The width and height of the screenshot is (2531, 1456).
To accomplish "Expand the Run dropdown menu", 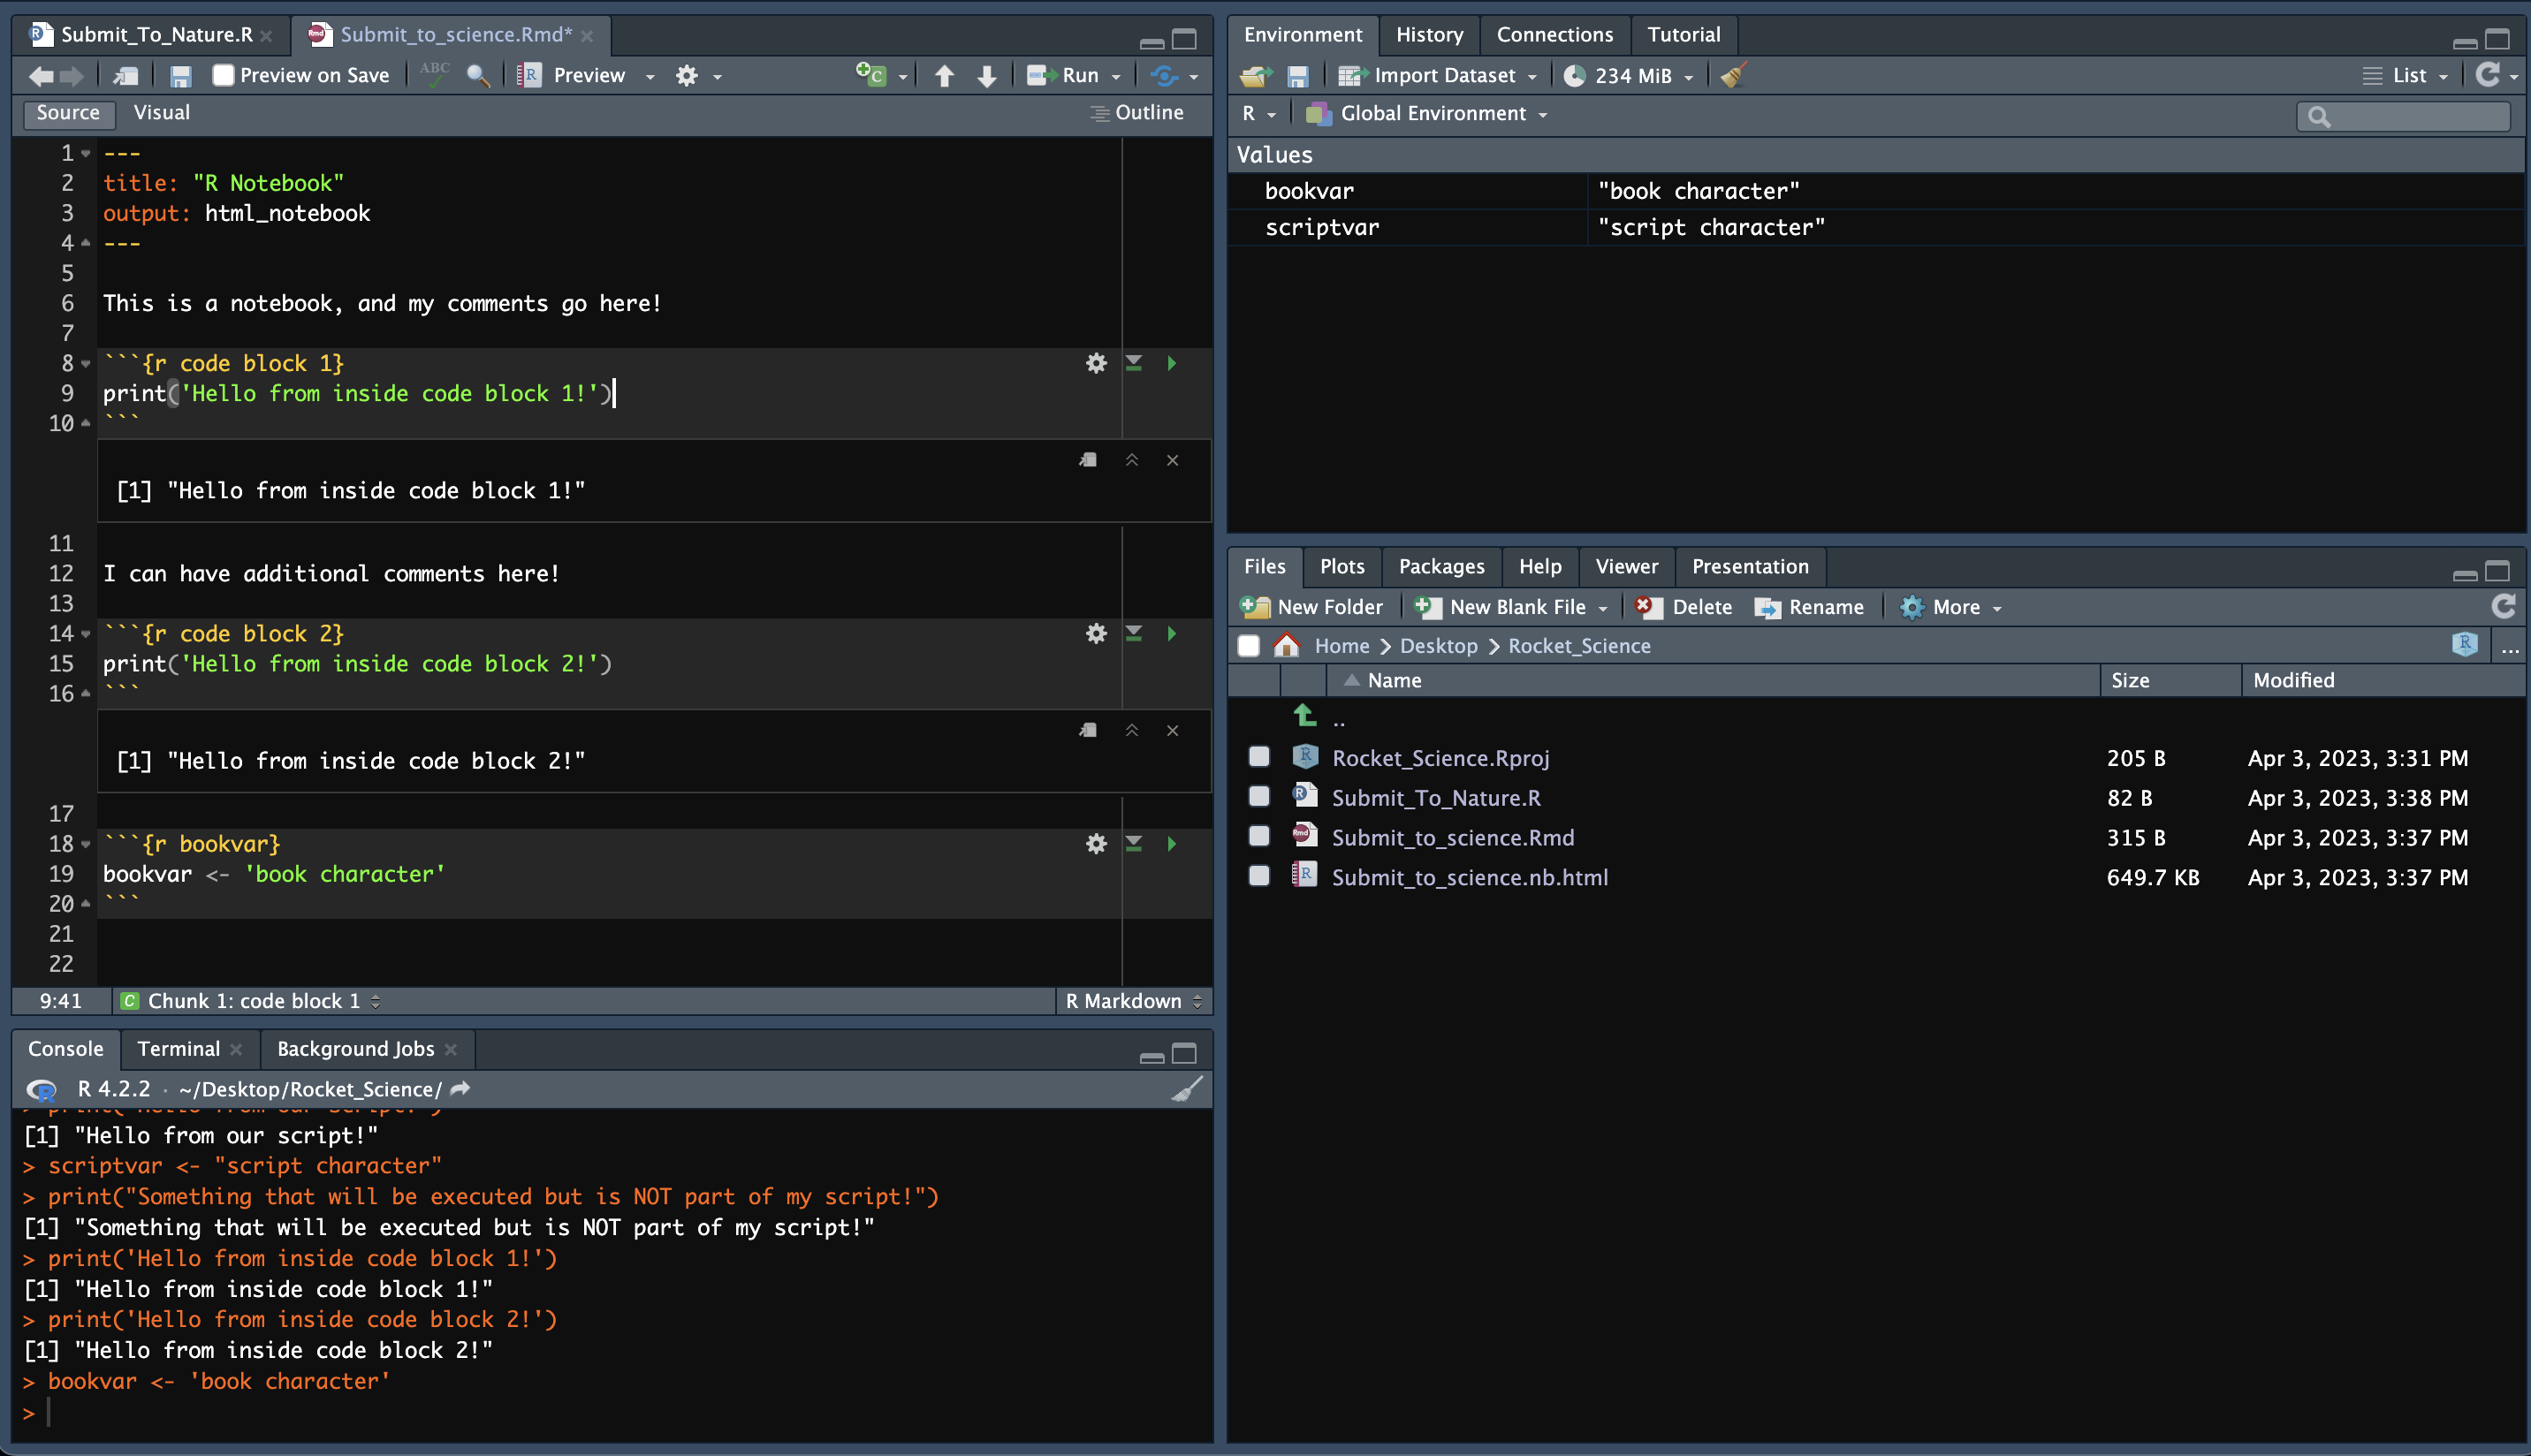I will (x=1116, y=77).
